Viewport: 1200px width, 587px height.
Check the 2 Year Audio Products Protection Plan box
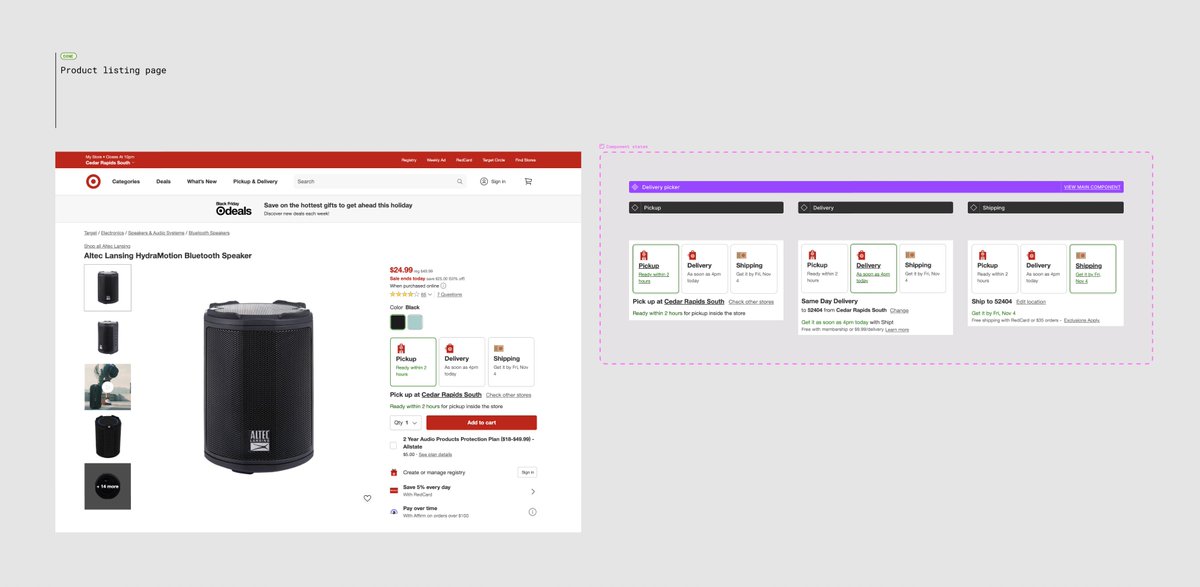pos(393,445)
